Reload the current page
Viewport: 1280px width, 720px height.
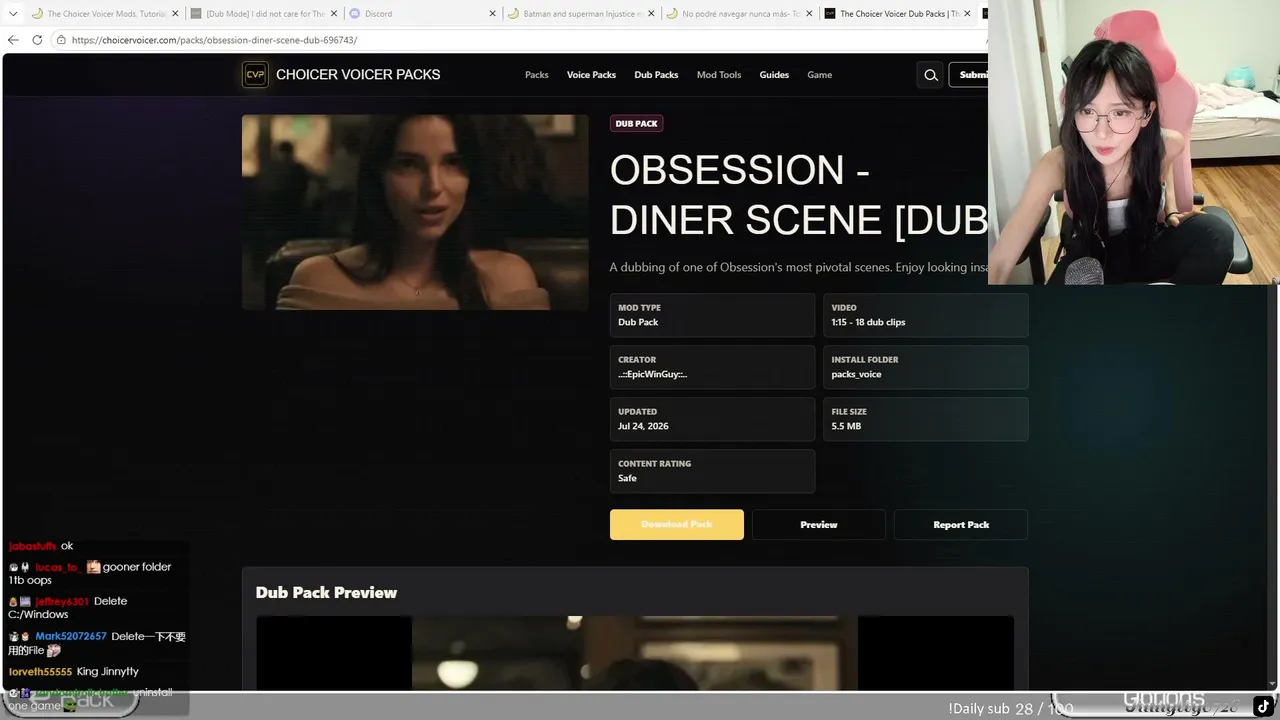tap(37, 40)
